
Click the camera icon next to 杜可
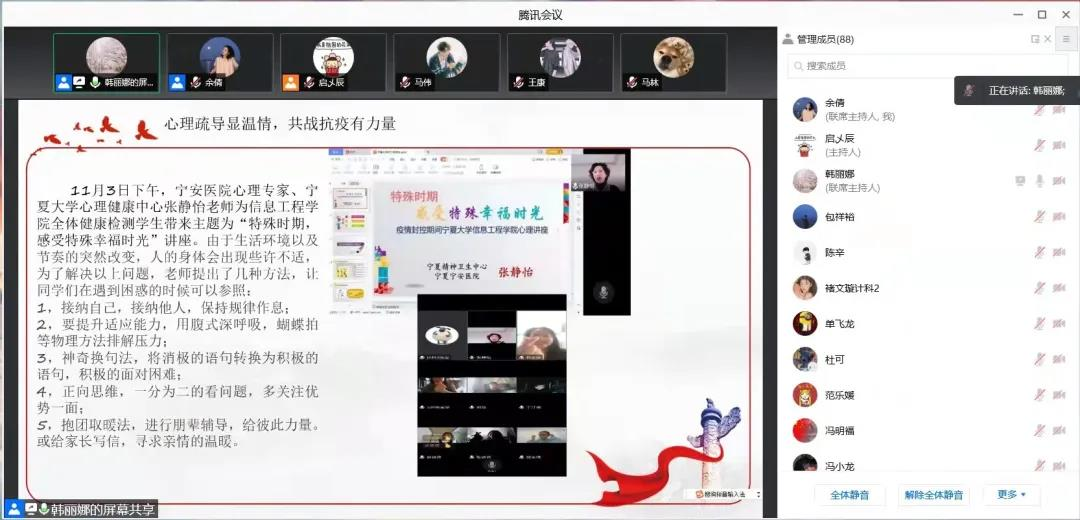[x=1059, y=359]
